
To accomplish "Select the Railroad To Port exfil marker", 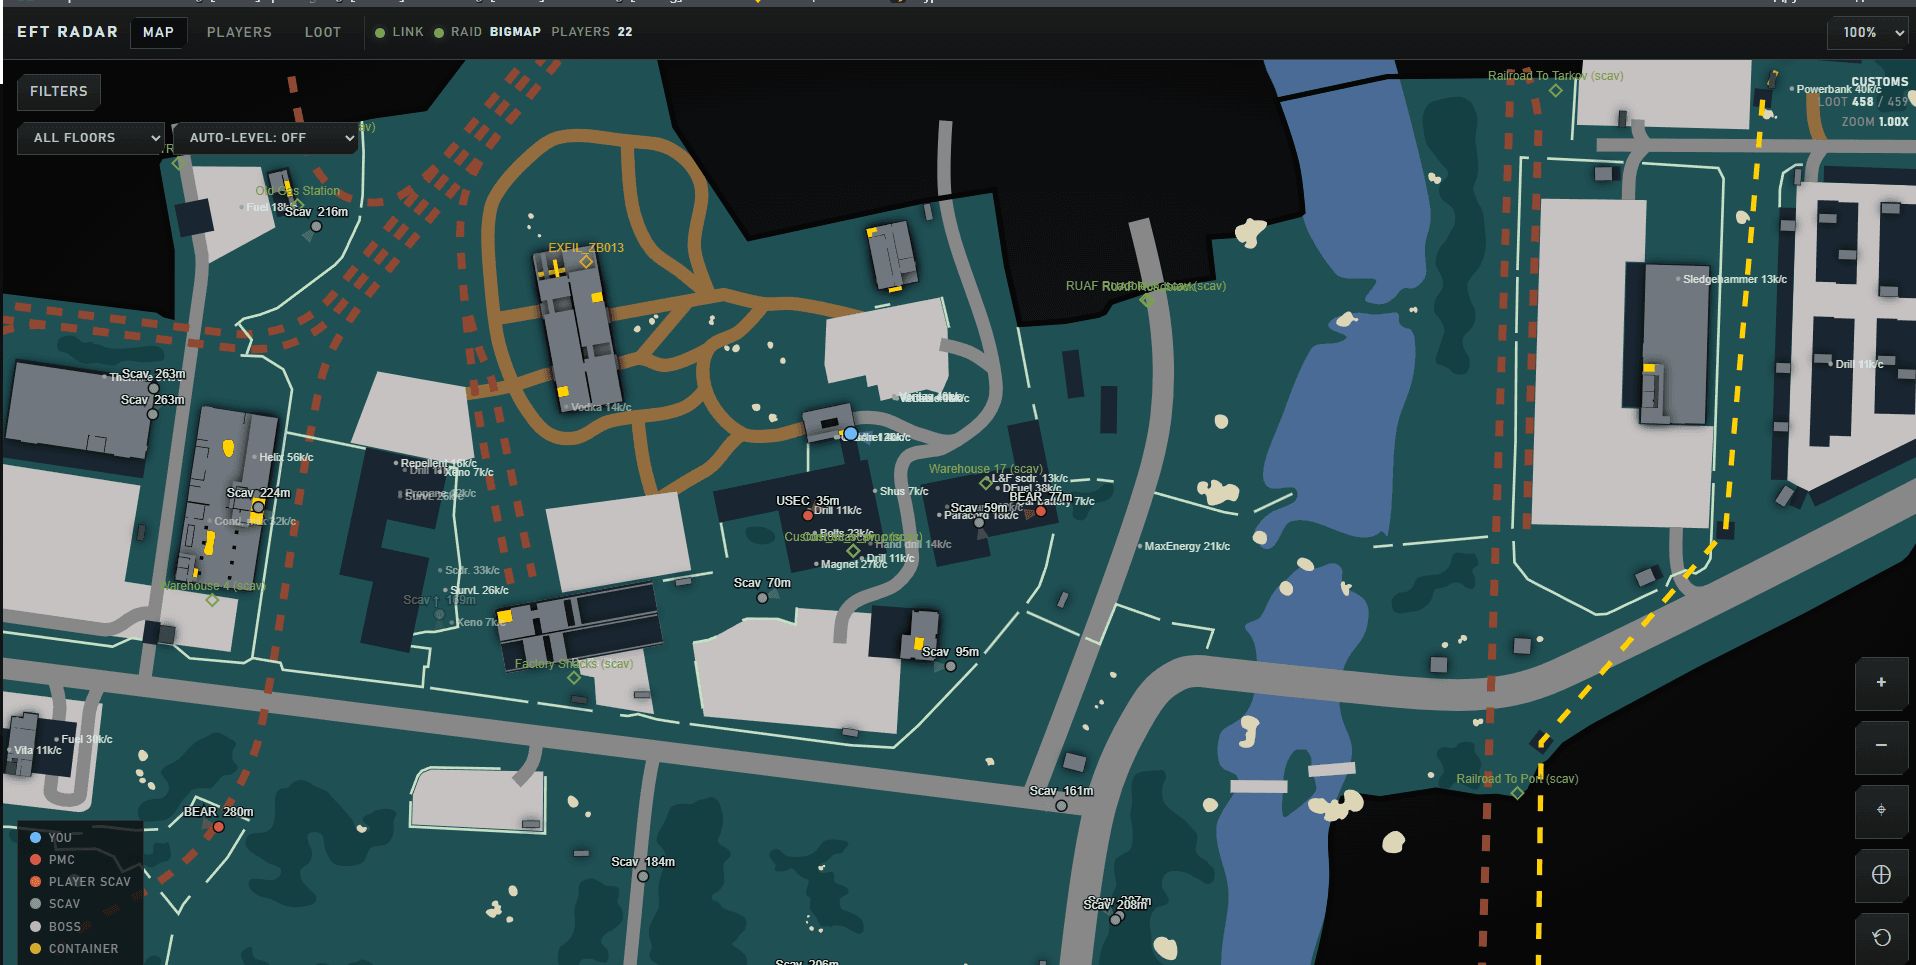I will (x=1517, y=793).
